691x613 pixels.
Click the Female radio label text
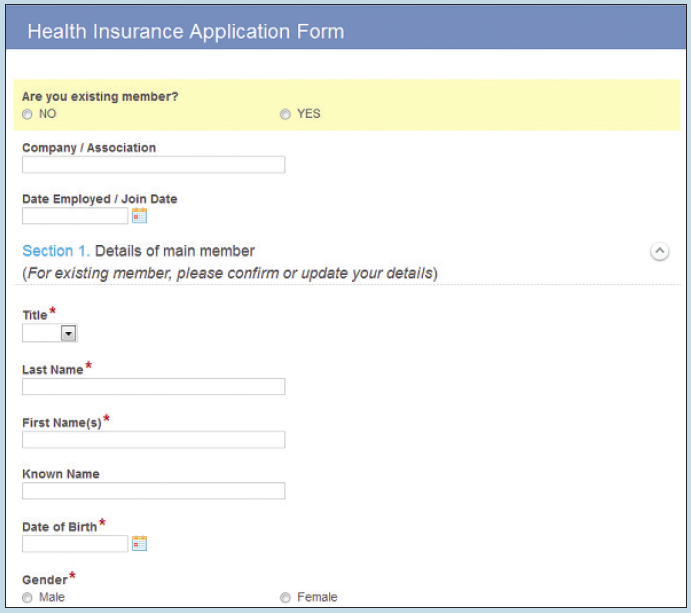[317, 597]
